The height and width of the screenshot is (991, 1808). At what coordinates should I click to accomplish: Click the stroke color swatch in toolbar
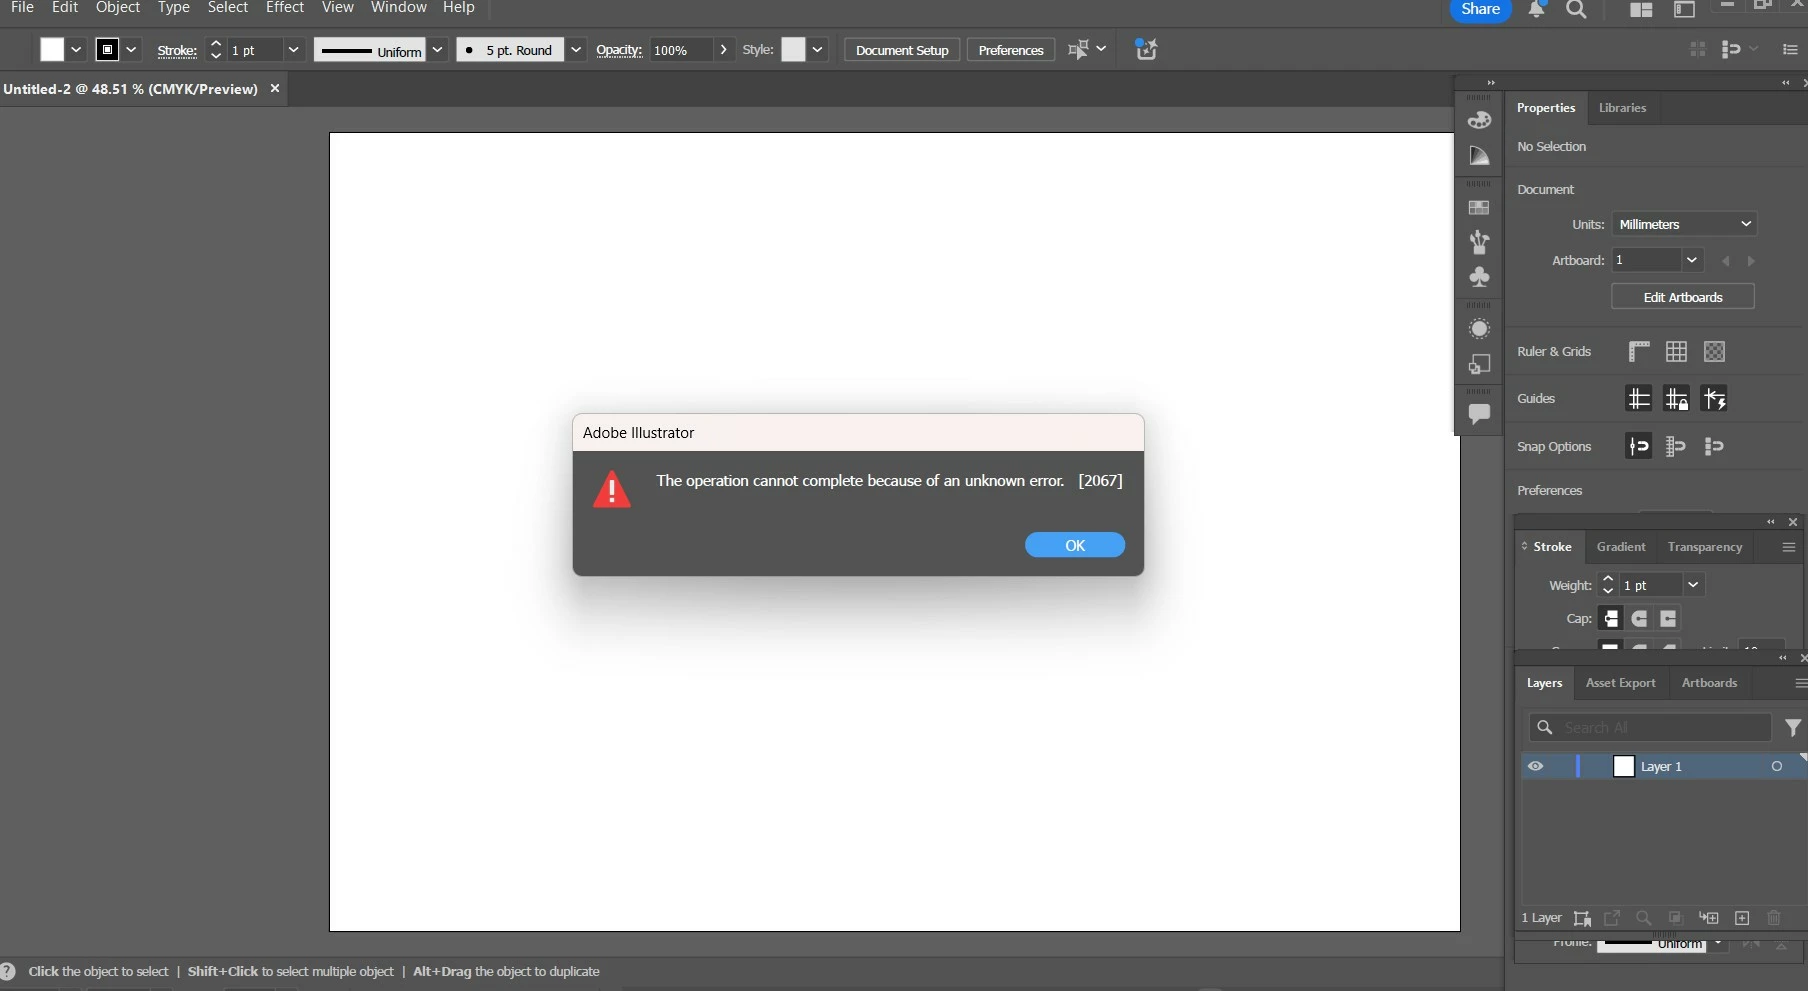click(x=107, y=50)
